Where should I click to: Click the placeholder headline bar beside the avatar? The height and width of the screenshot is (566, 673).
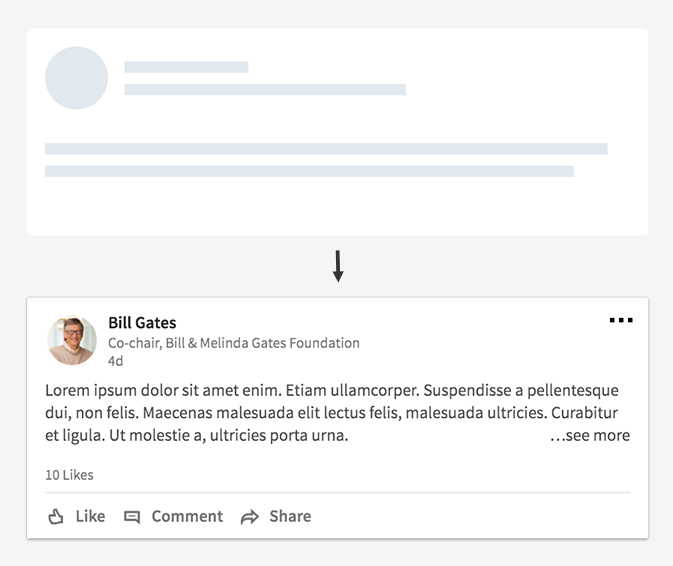click(265, 90)
